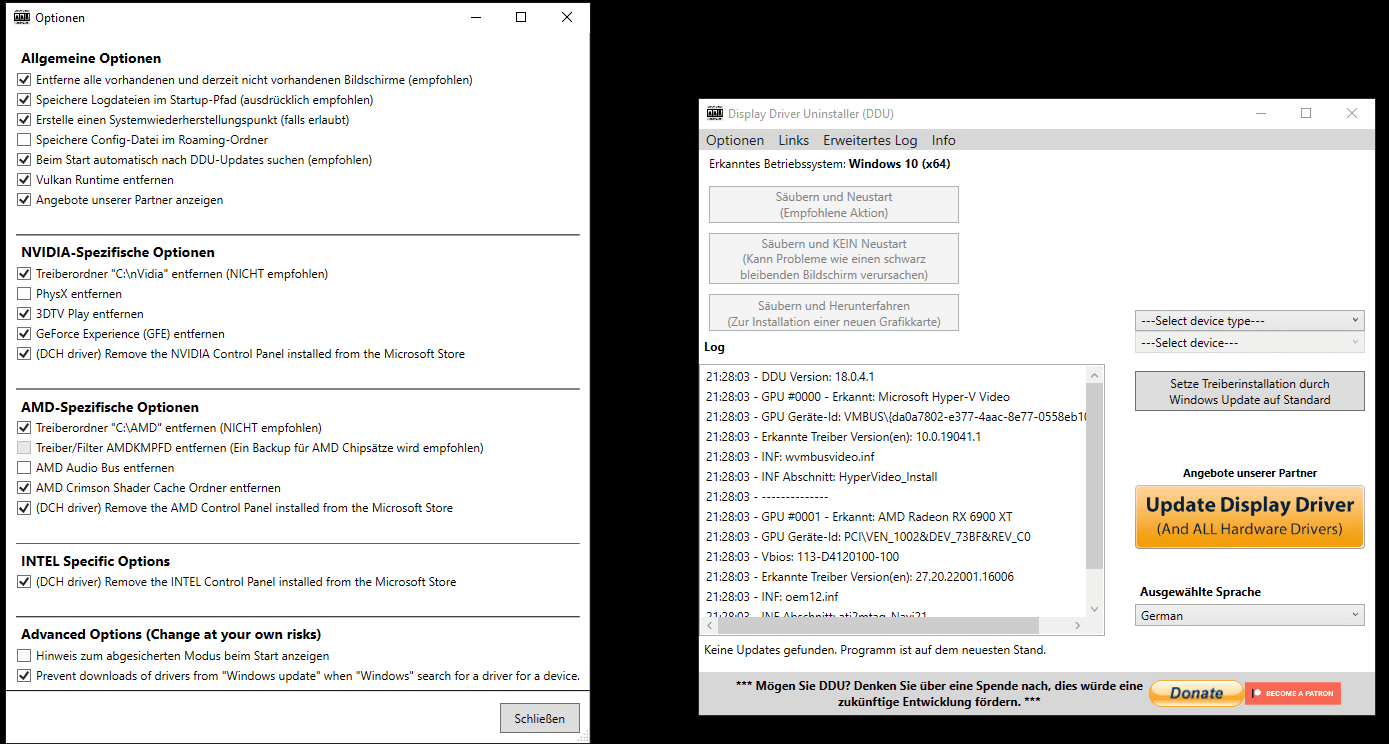This screenshot has width=1389, height=744.
Task: Click 'Säubern und KEIN Neustart' button
Action: tap(834, 259)
